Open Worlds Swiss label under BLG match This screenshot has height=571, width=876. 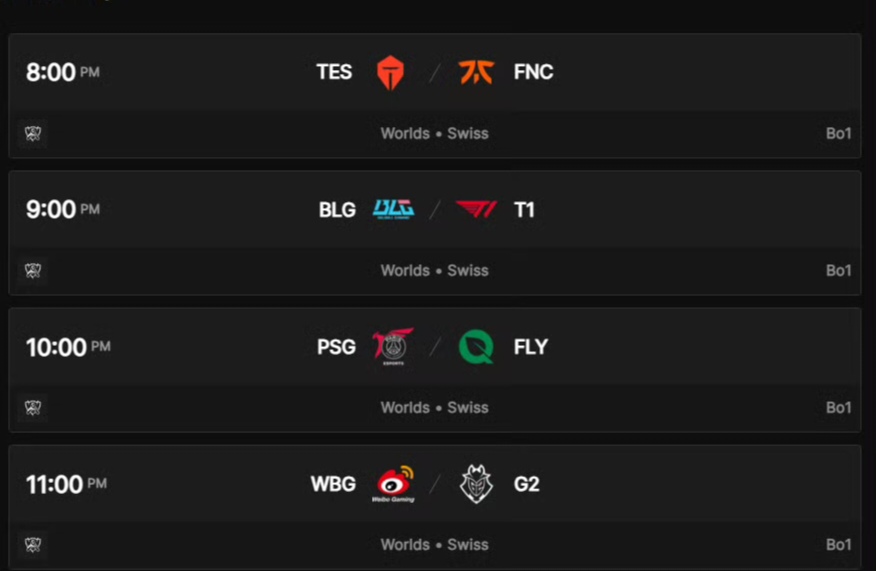click(434, 270)
